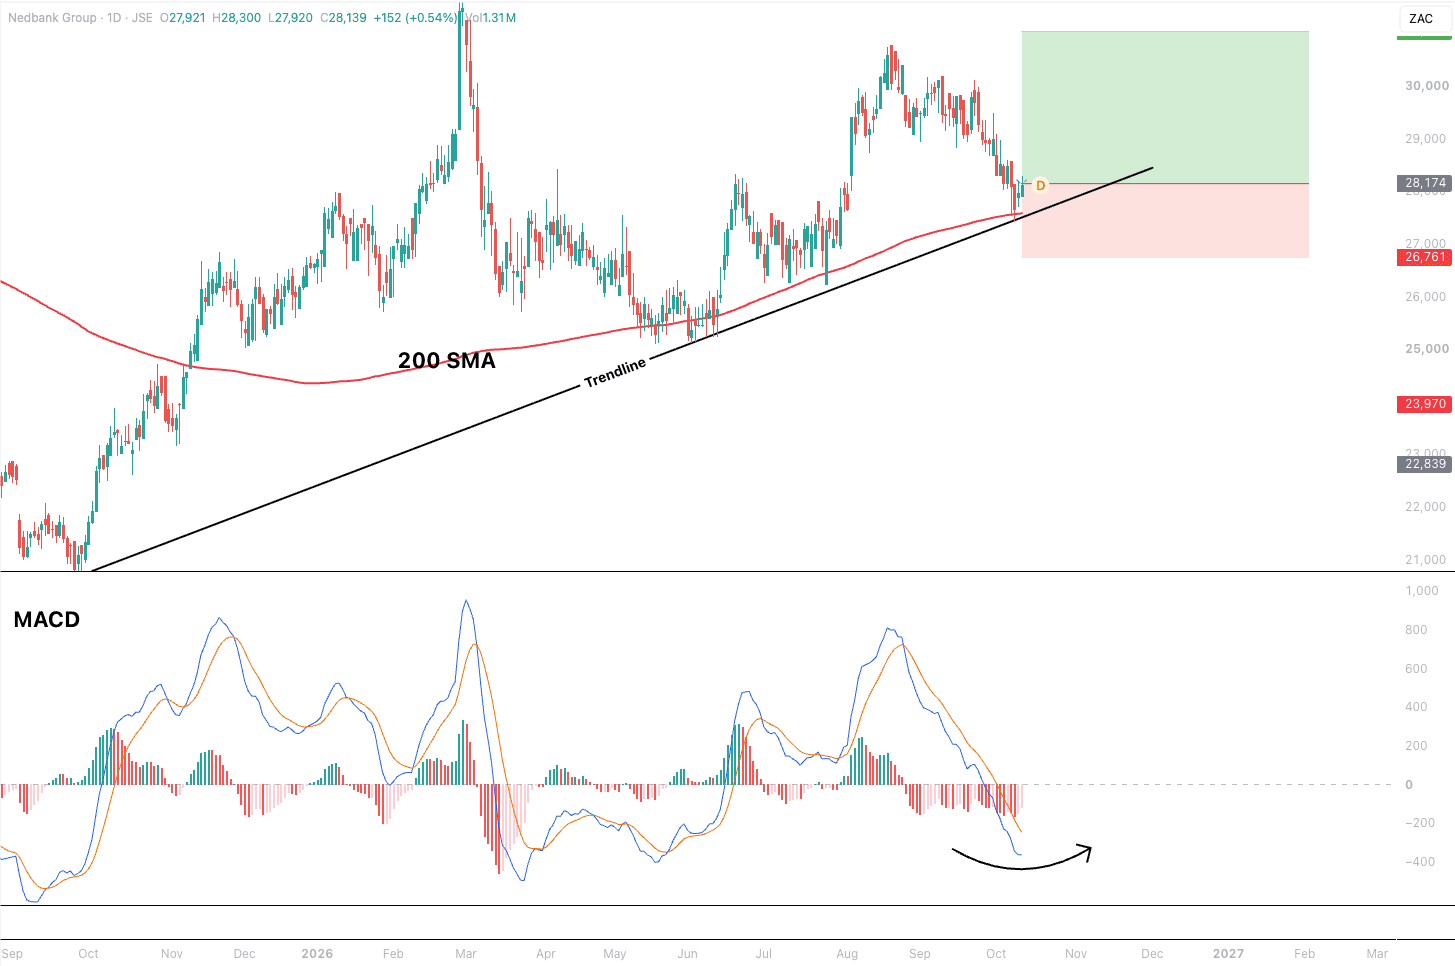Select the 200 SMA text annotation
This screenshot has width=1455, height=966.
(447, 361)
